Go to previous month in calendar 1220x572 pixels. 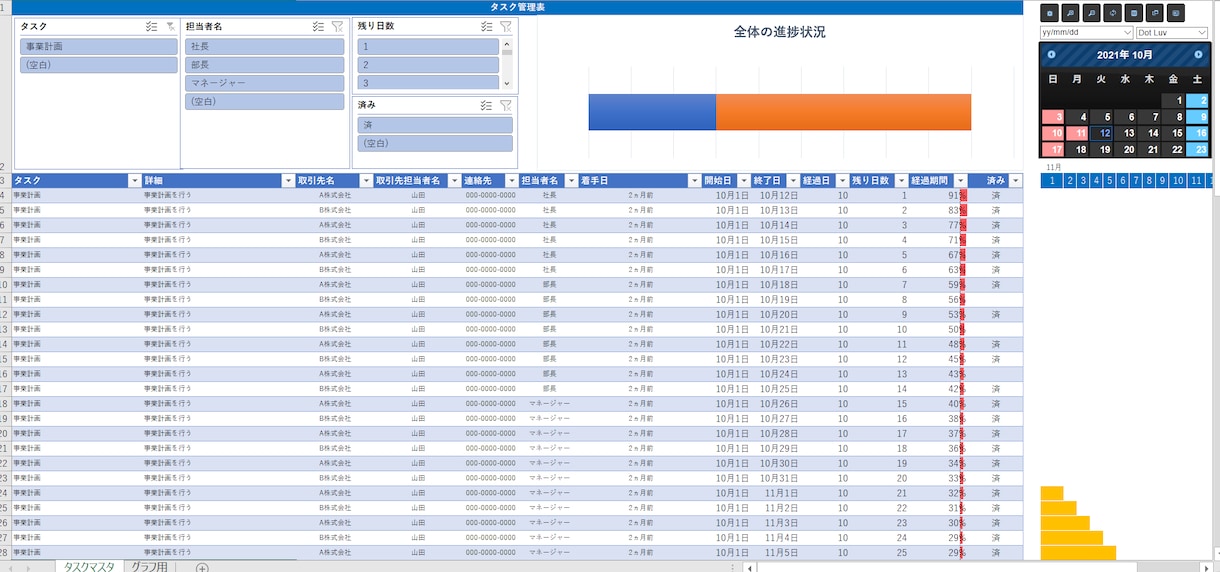coord(1051,54)
